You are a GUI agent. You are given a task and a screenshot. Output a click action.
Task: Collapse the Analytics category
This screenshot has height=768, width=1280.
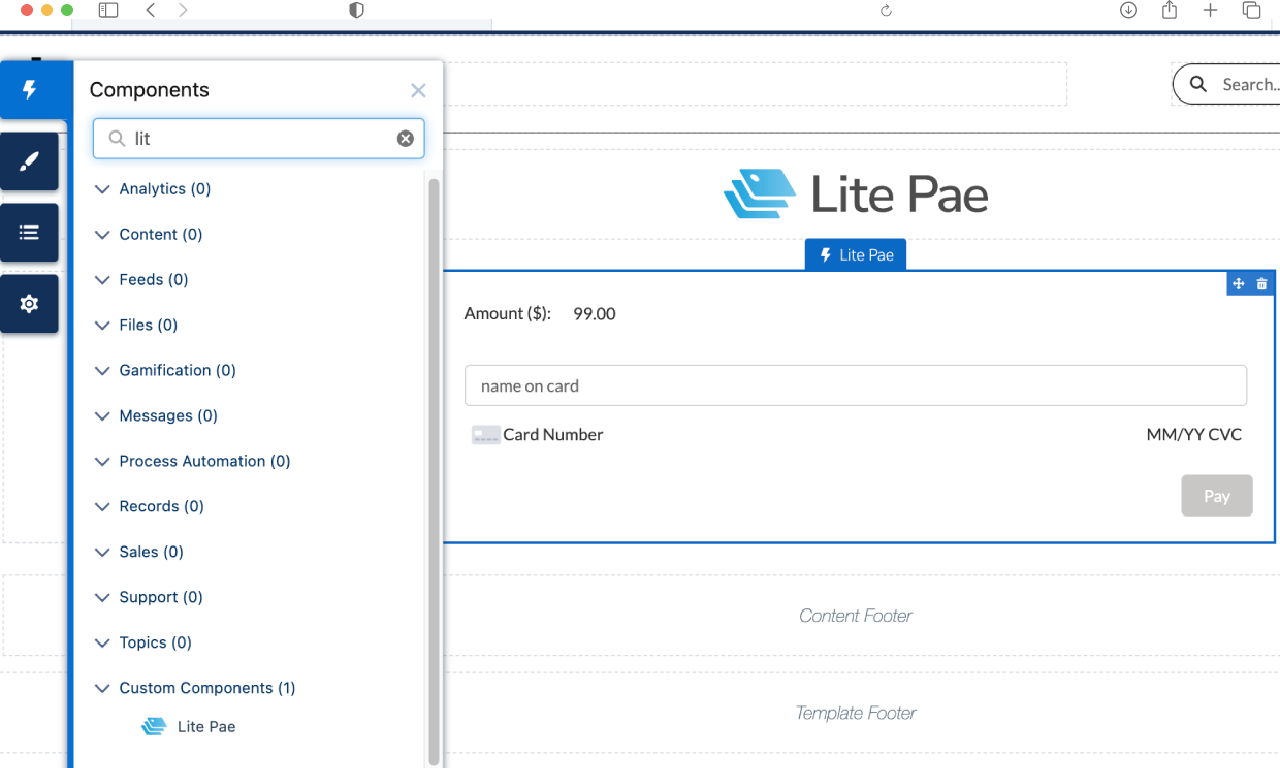102,189
